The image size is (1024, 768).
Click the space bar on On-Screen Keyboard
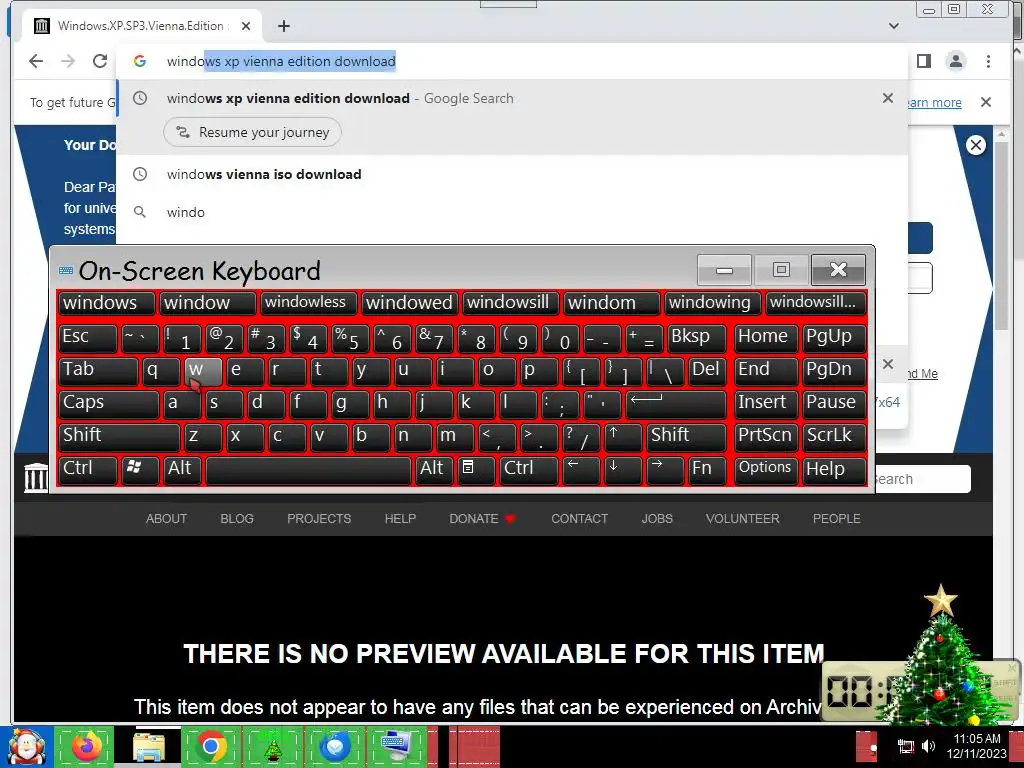pos(308,470)
